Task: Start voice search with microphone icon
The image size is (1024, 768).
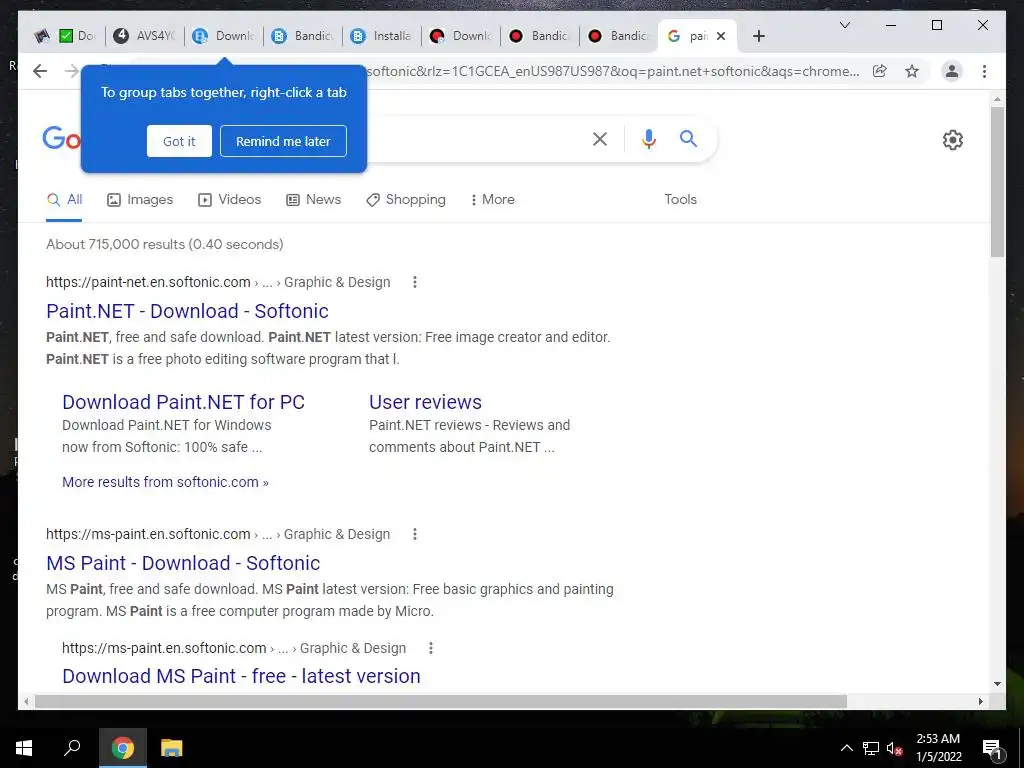Action: tap(648, 139)
